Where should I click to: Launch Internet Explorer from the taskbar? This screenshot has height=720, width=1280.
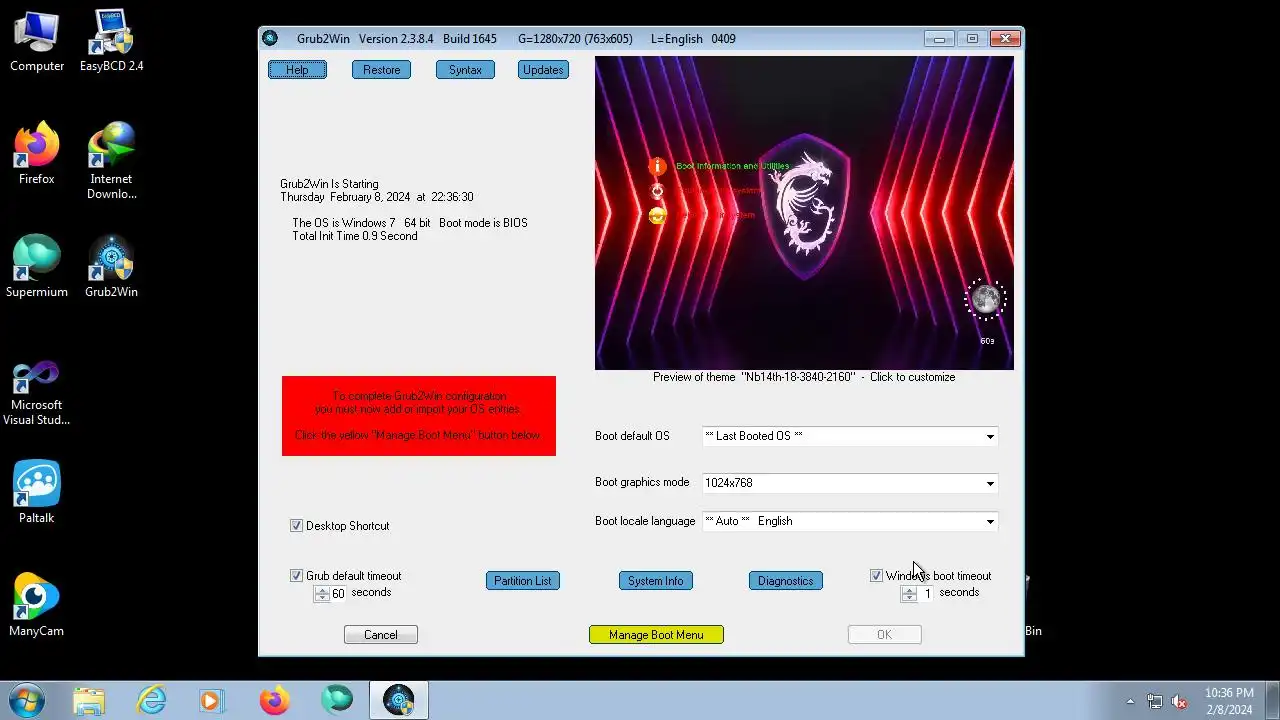coord(151,700)
